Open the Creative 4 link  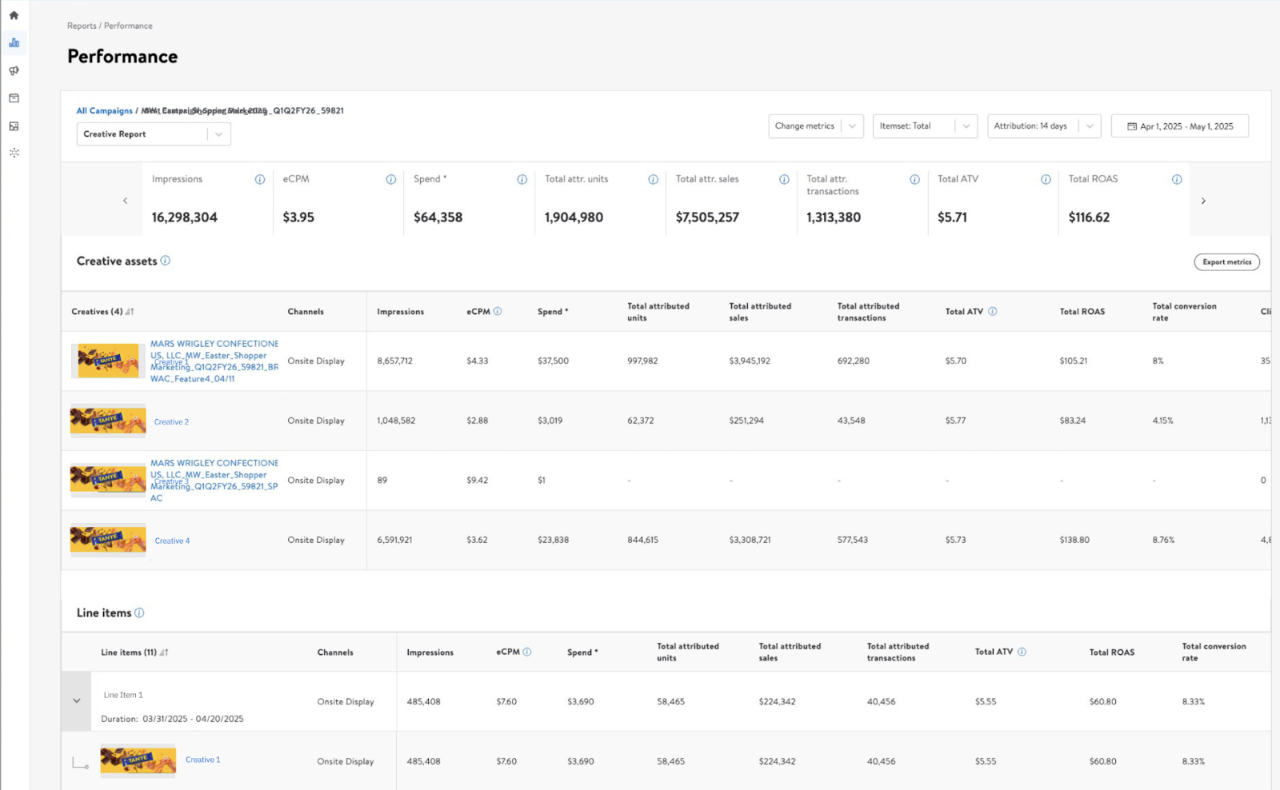tap(172, 541)
